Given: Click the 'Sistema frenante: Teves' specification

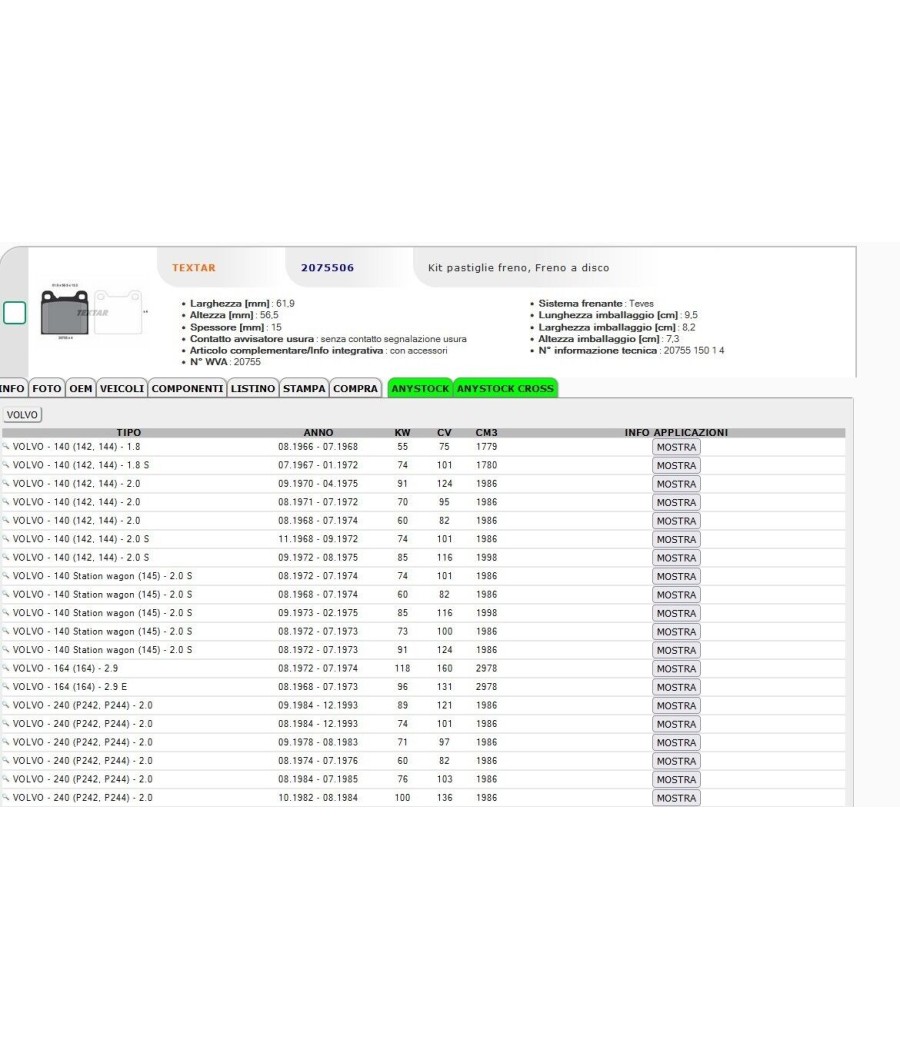Looking at the screenshot, I should point(595,303).
